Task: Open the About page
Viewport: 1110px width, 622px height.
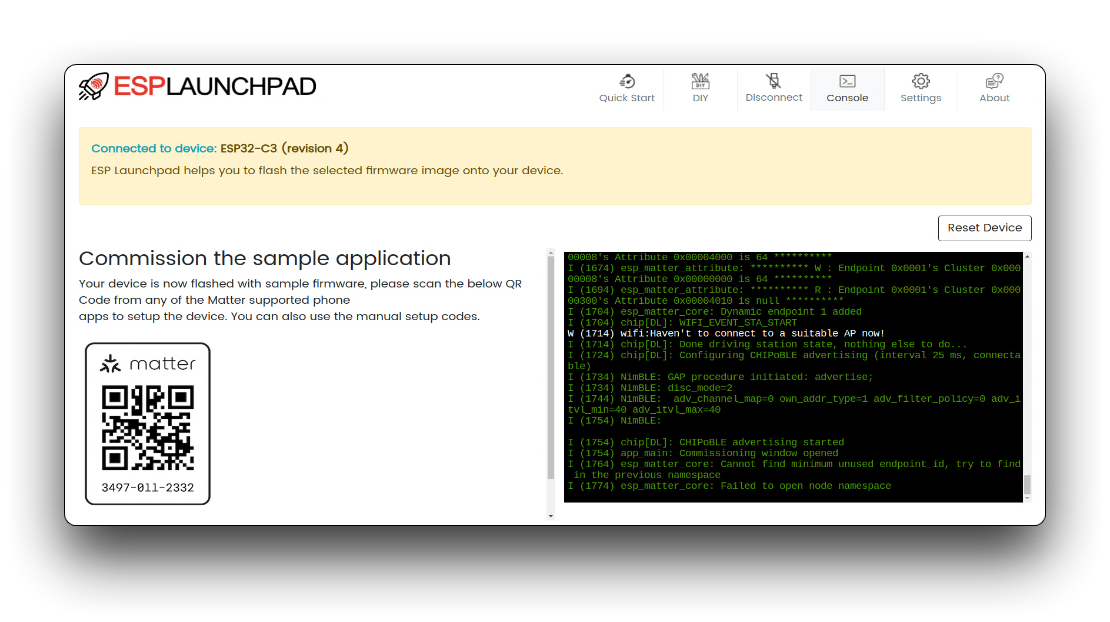Action: 994,89
